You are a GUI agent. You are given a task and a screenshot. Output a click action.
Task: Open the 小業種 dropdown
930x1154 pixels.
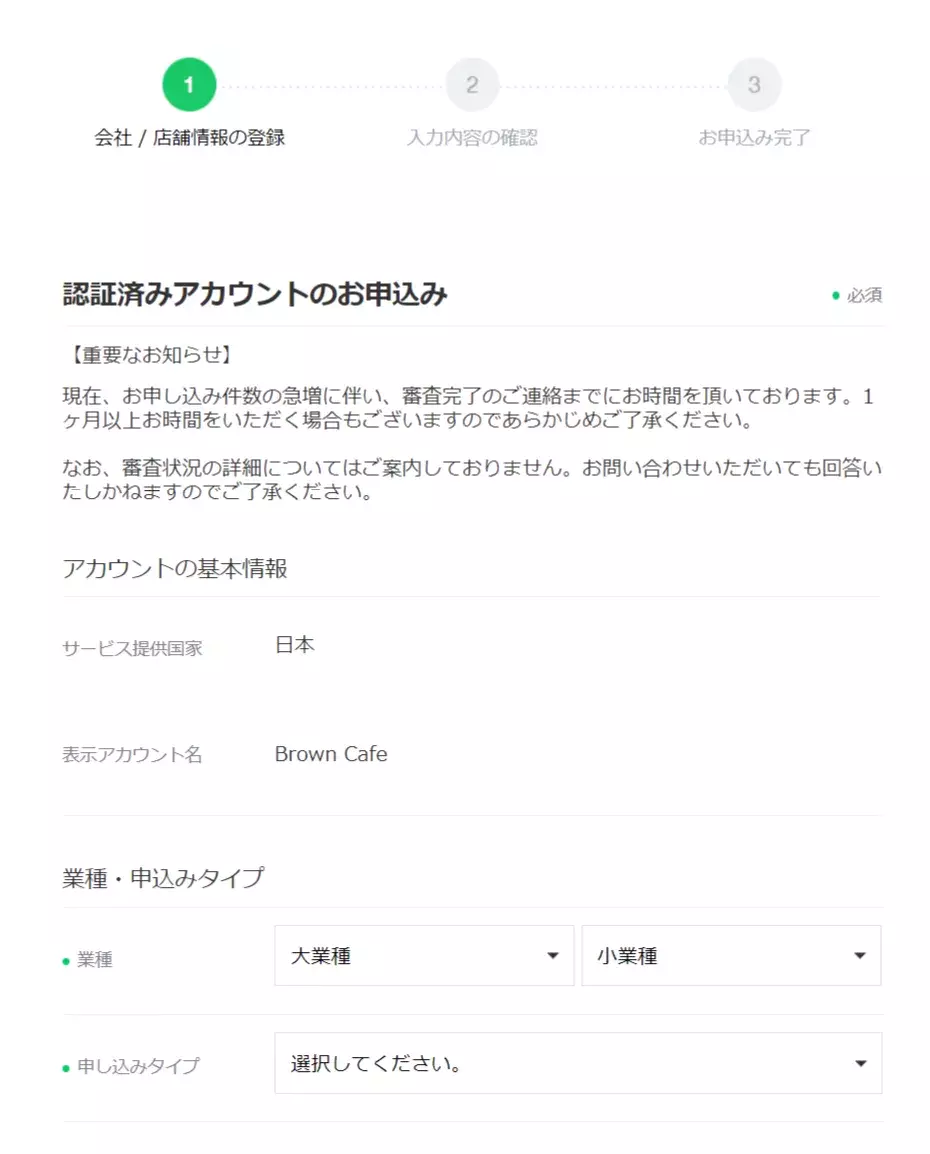[x=731, y=955]
